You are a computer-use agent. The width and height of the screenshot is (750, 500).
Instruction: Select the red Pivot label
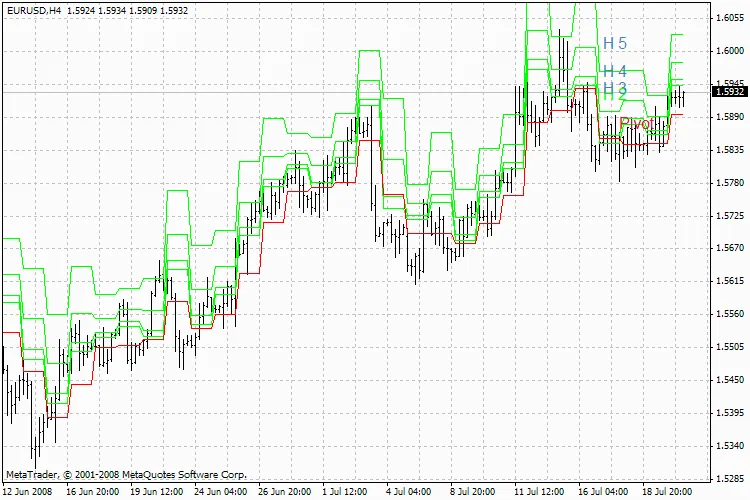(636, 124)
